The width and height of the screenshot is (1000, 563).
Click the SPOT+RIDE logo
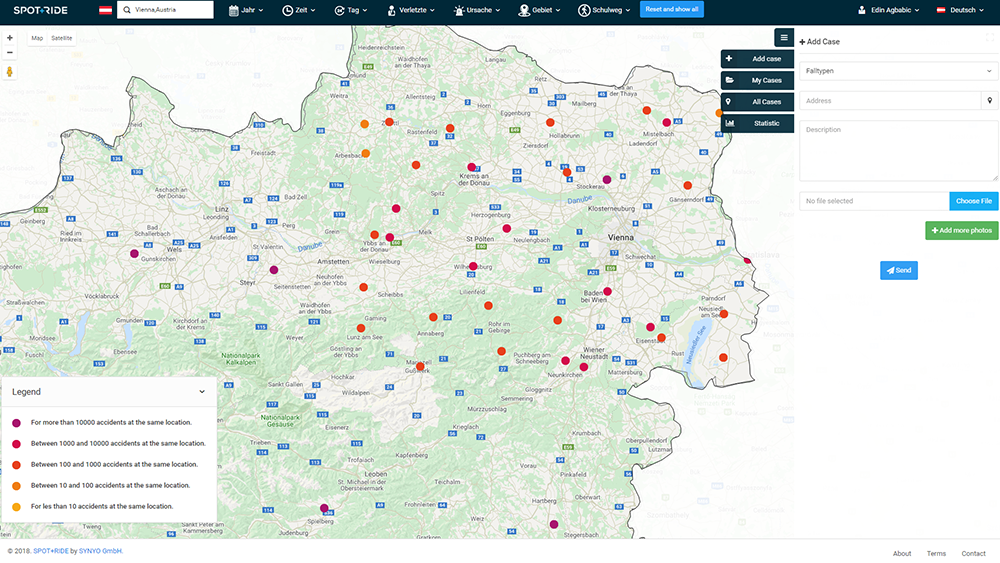41,10
